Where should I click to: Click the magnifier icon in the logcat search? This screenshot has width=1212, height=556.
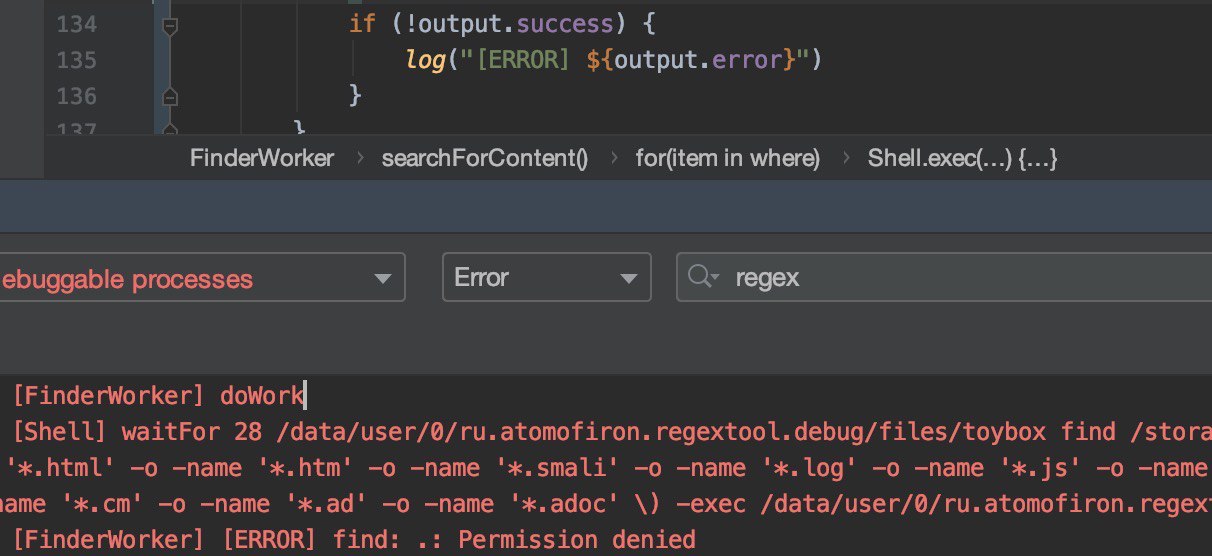click(x=705, y=278)
